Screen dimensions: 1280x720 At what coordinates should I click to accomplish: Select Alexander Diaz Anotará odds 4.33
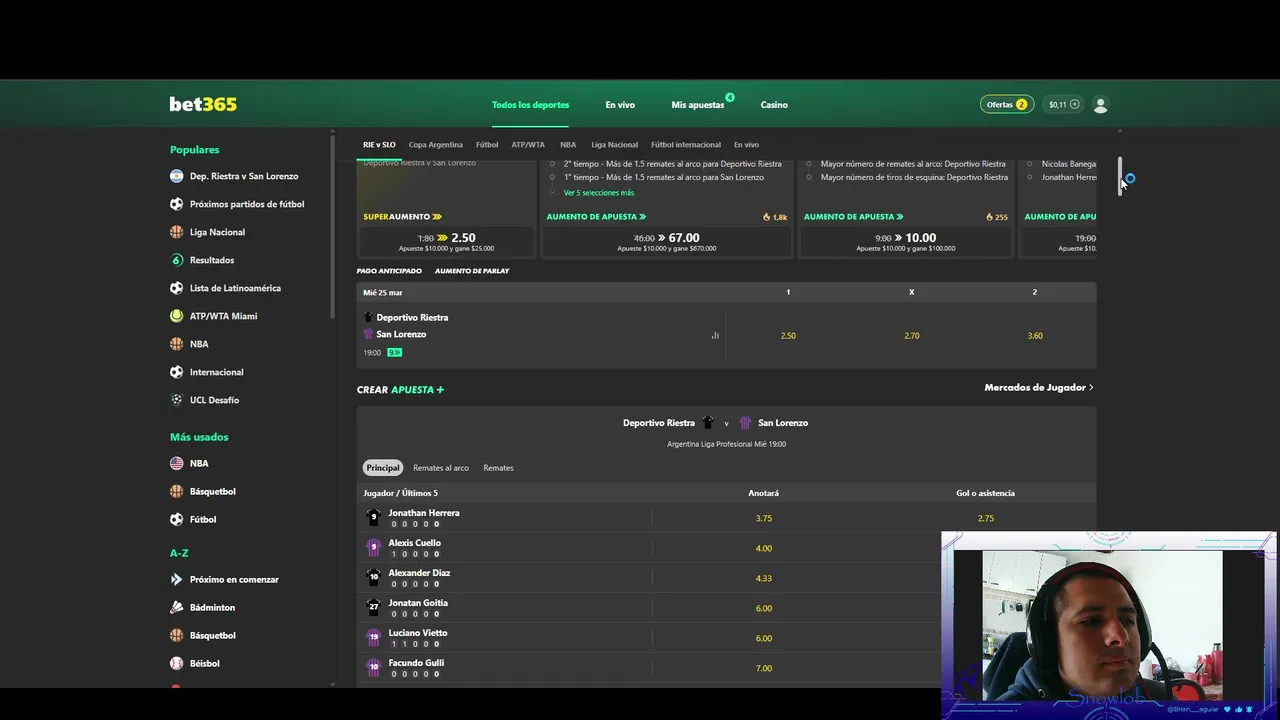[764, 578]
